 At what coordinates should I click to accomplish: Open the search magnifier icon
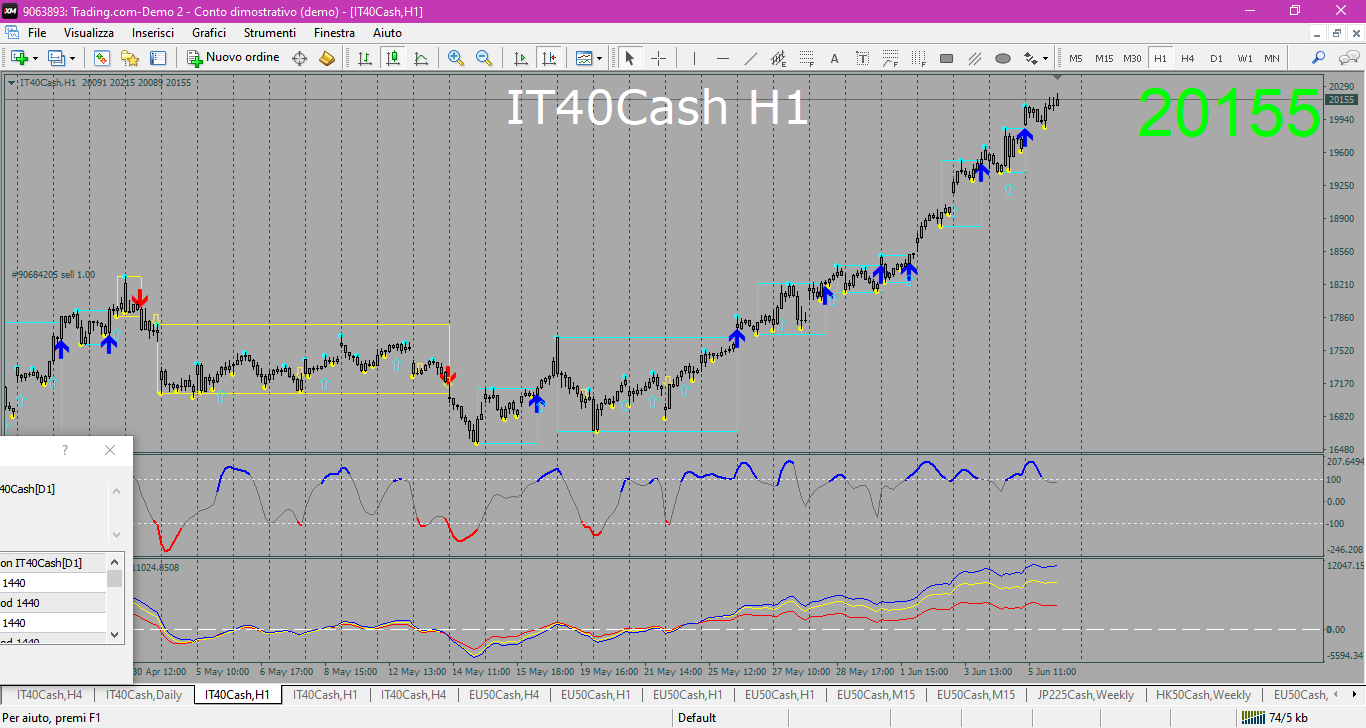click(x=1319, y=58)
